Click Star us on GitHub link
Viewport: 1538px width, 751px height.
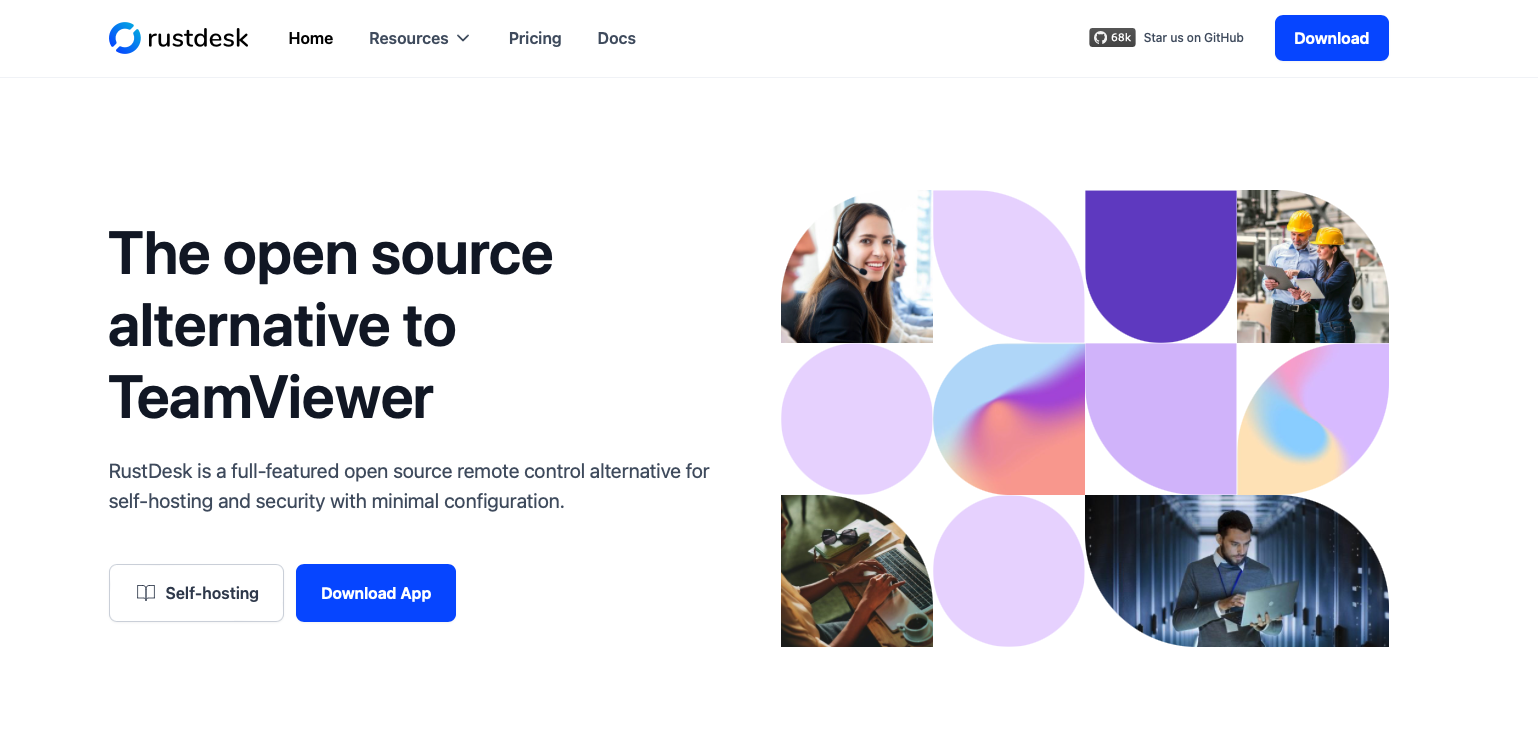pyautogui.click(x=1194, y=38)
